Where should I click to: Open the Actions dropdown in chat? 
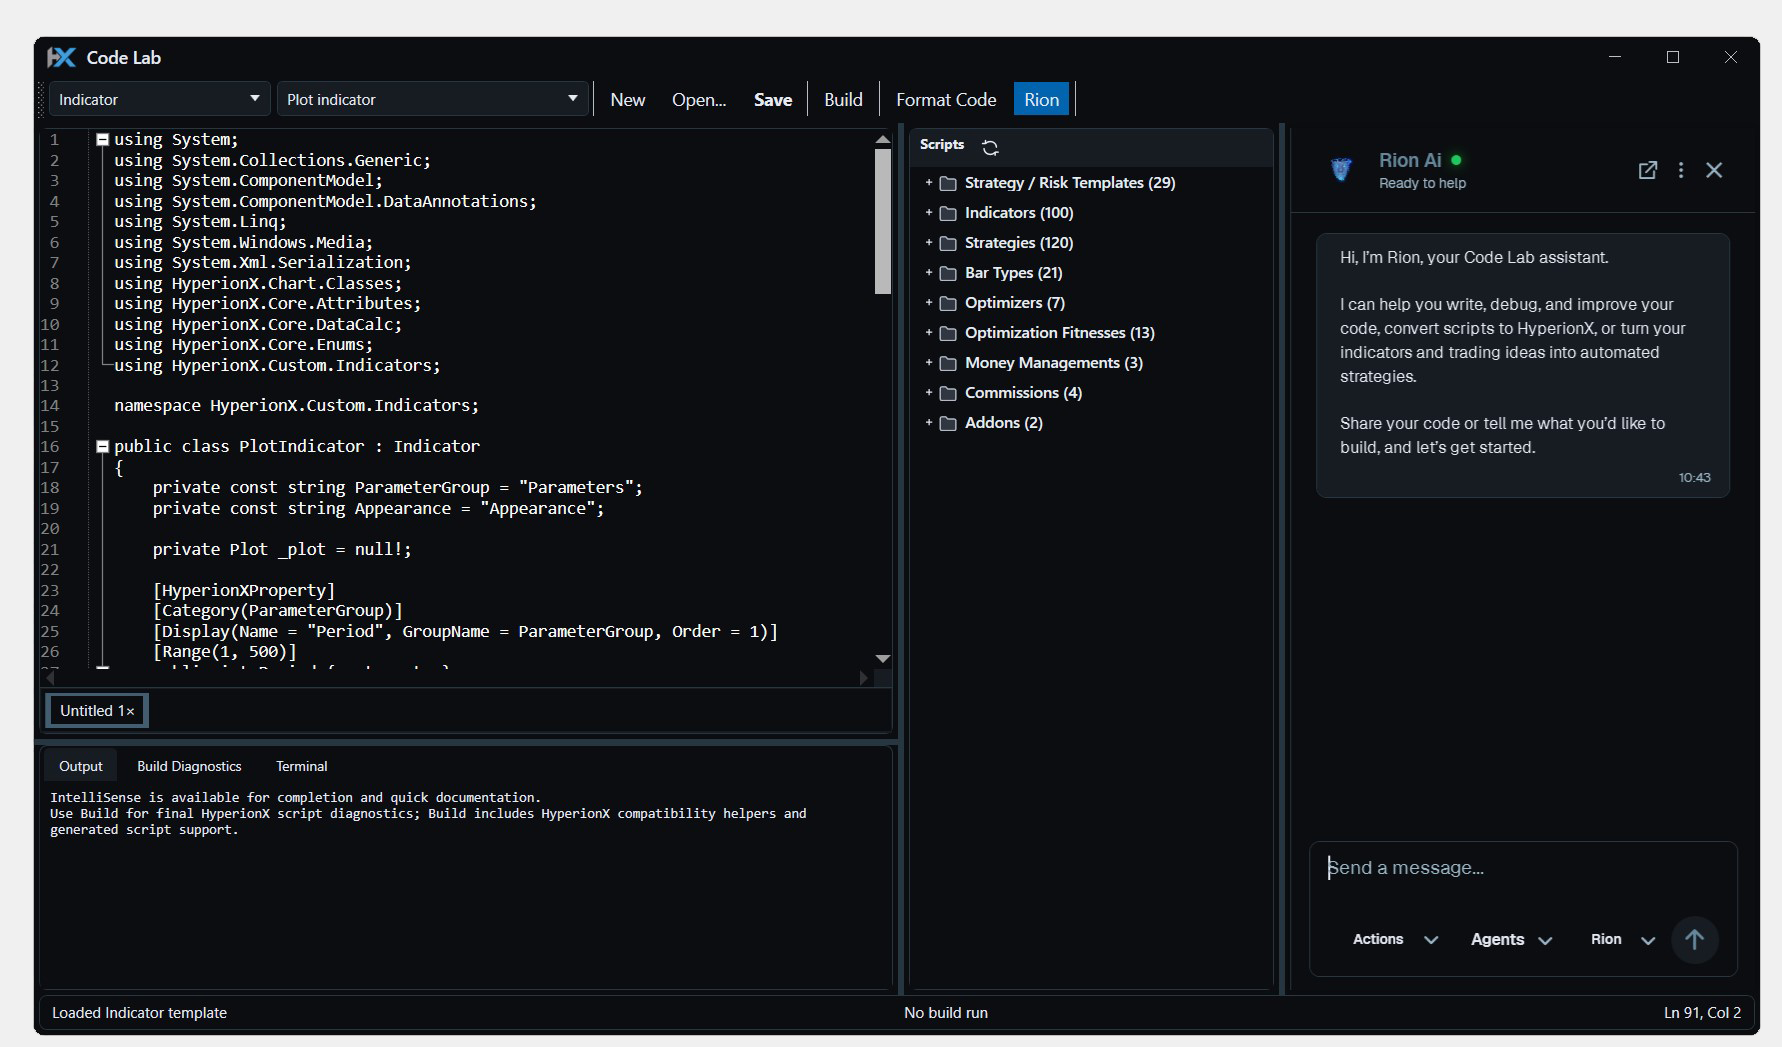pyautogui.click(x=1395, y=939)
